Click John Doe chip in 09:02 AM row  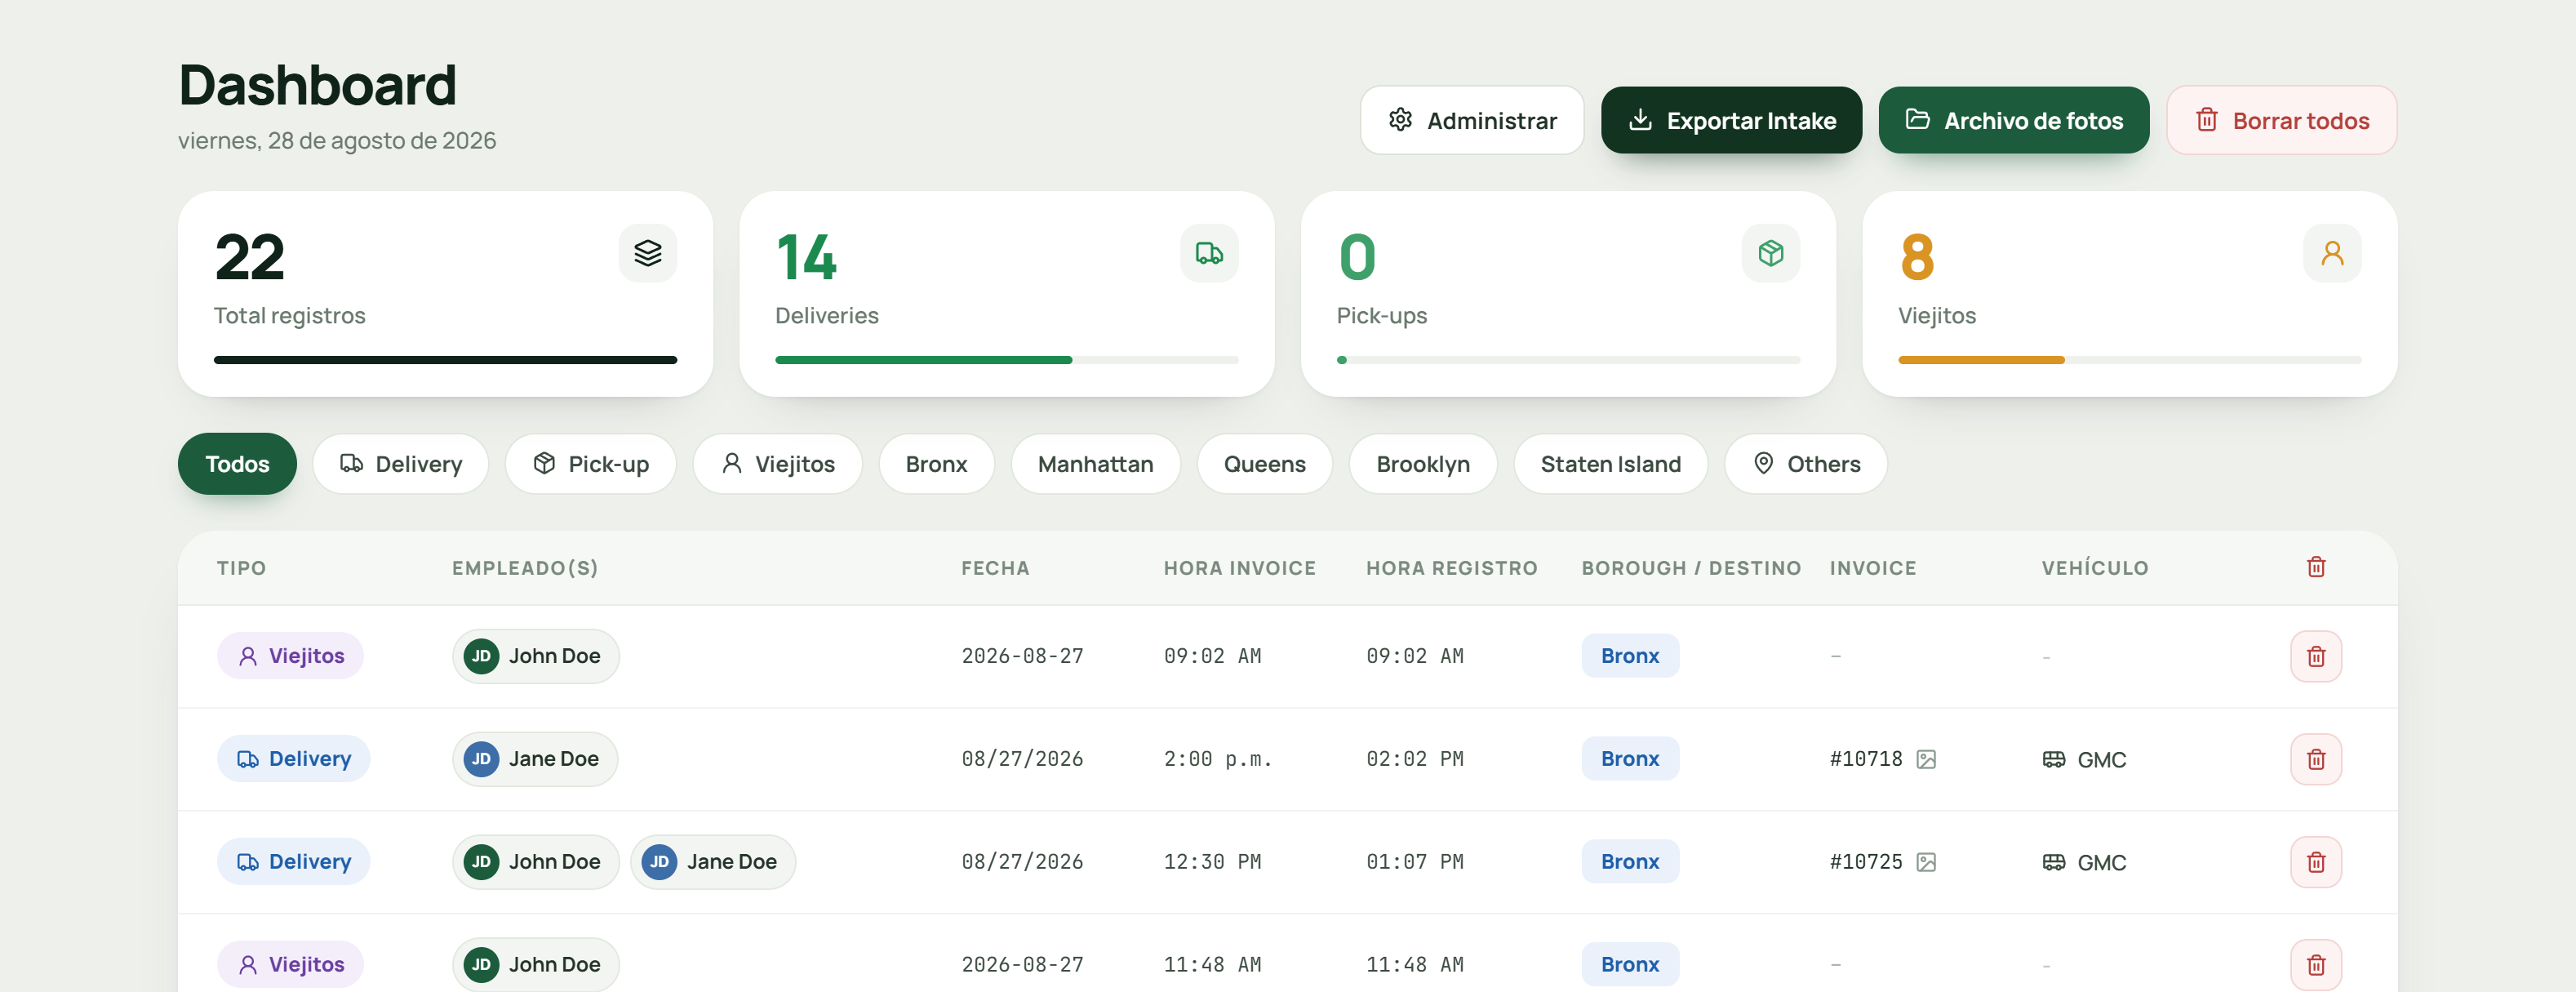[x=535, y=656]
